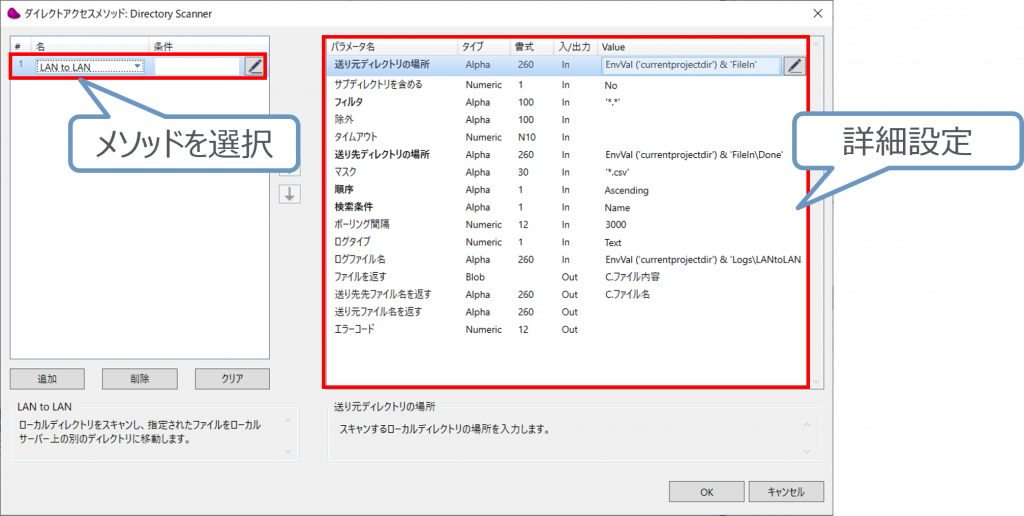The image size is (1024, 516).
Task: Click the pencil icon in the 送り元ディレクトリの場所 Value field
Action: (x=794, y=66)
